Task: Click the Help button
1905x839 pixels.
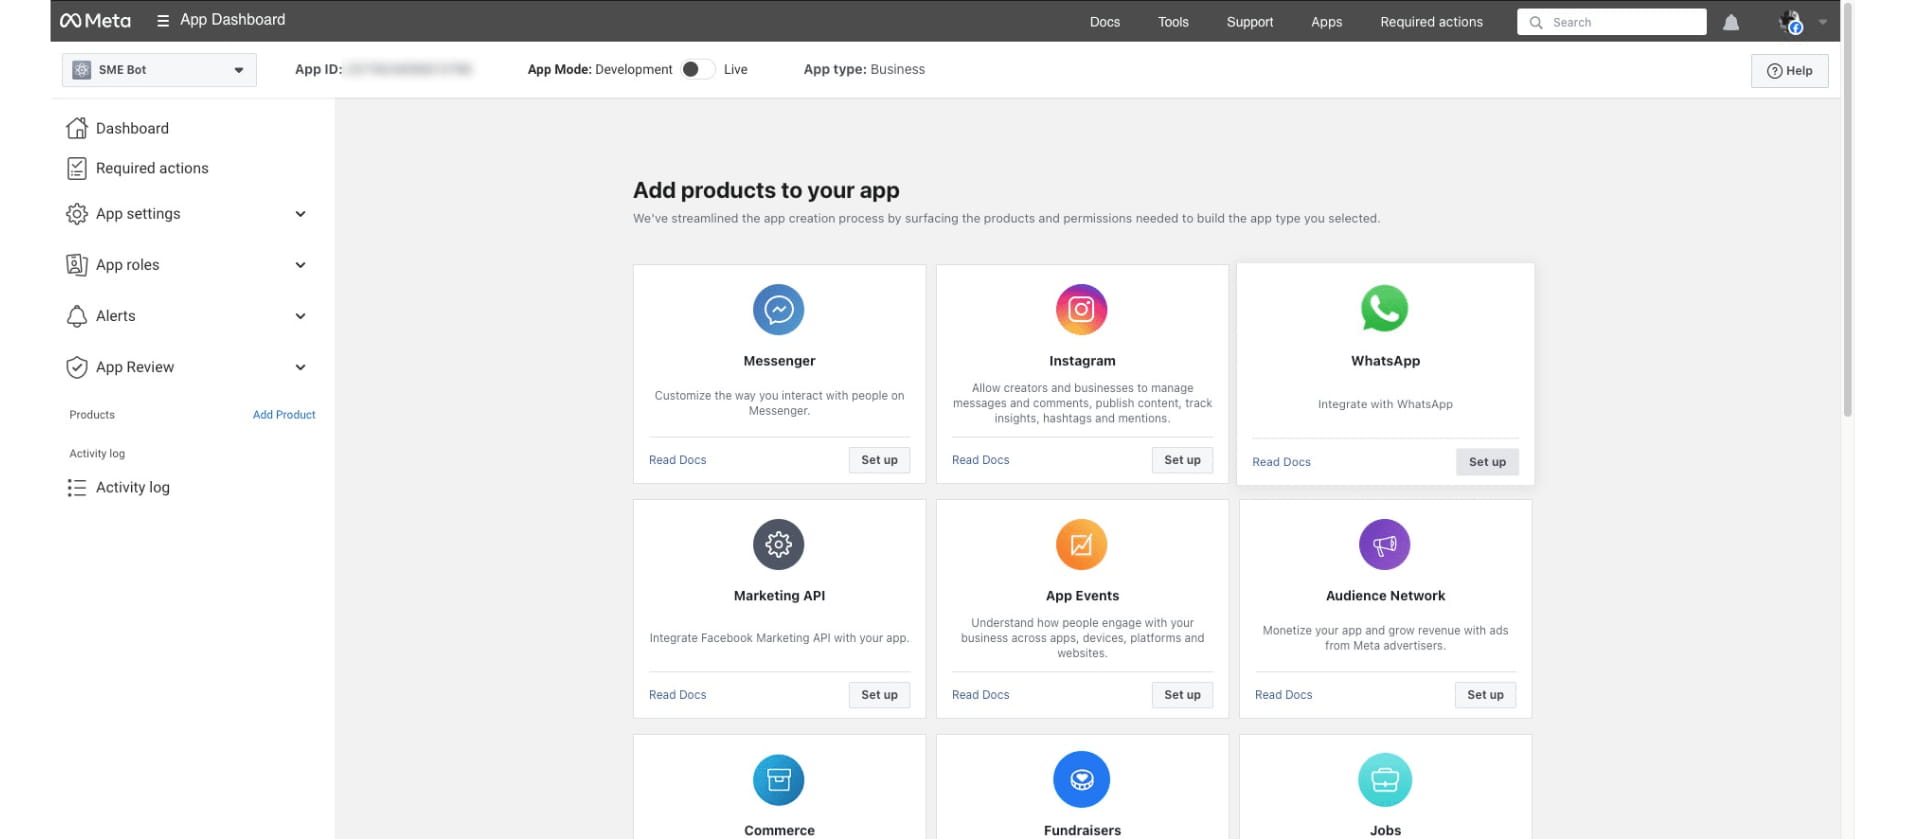Action: point(1789,71)
